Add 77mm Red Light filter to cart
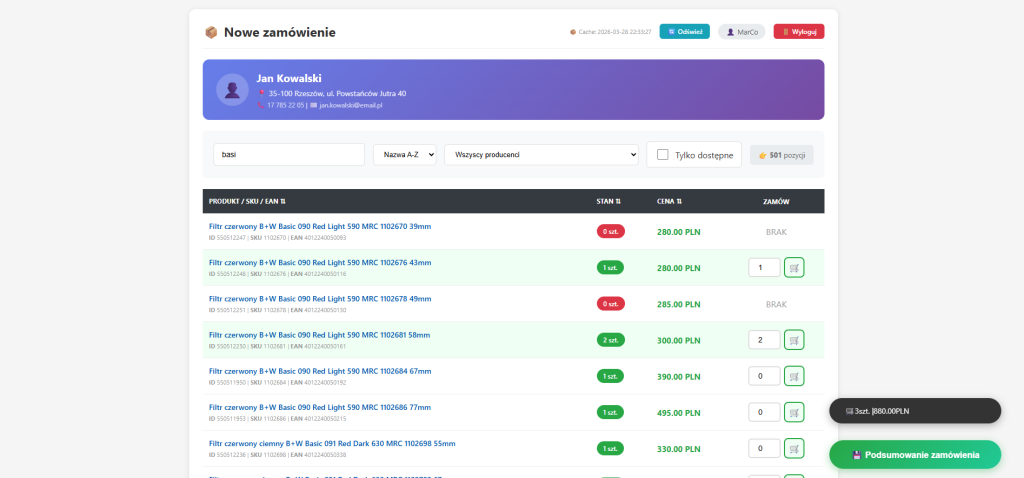Image resolution: width=1024 pixels, height=478 pixels. tap(793, 412)
